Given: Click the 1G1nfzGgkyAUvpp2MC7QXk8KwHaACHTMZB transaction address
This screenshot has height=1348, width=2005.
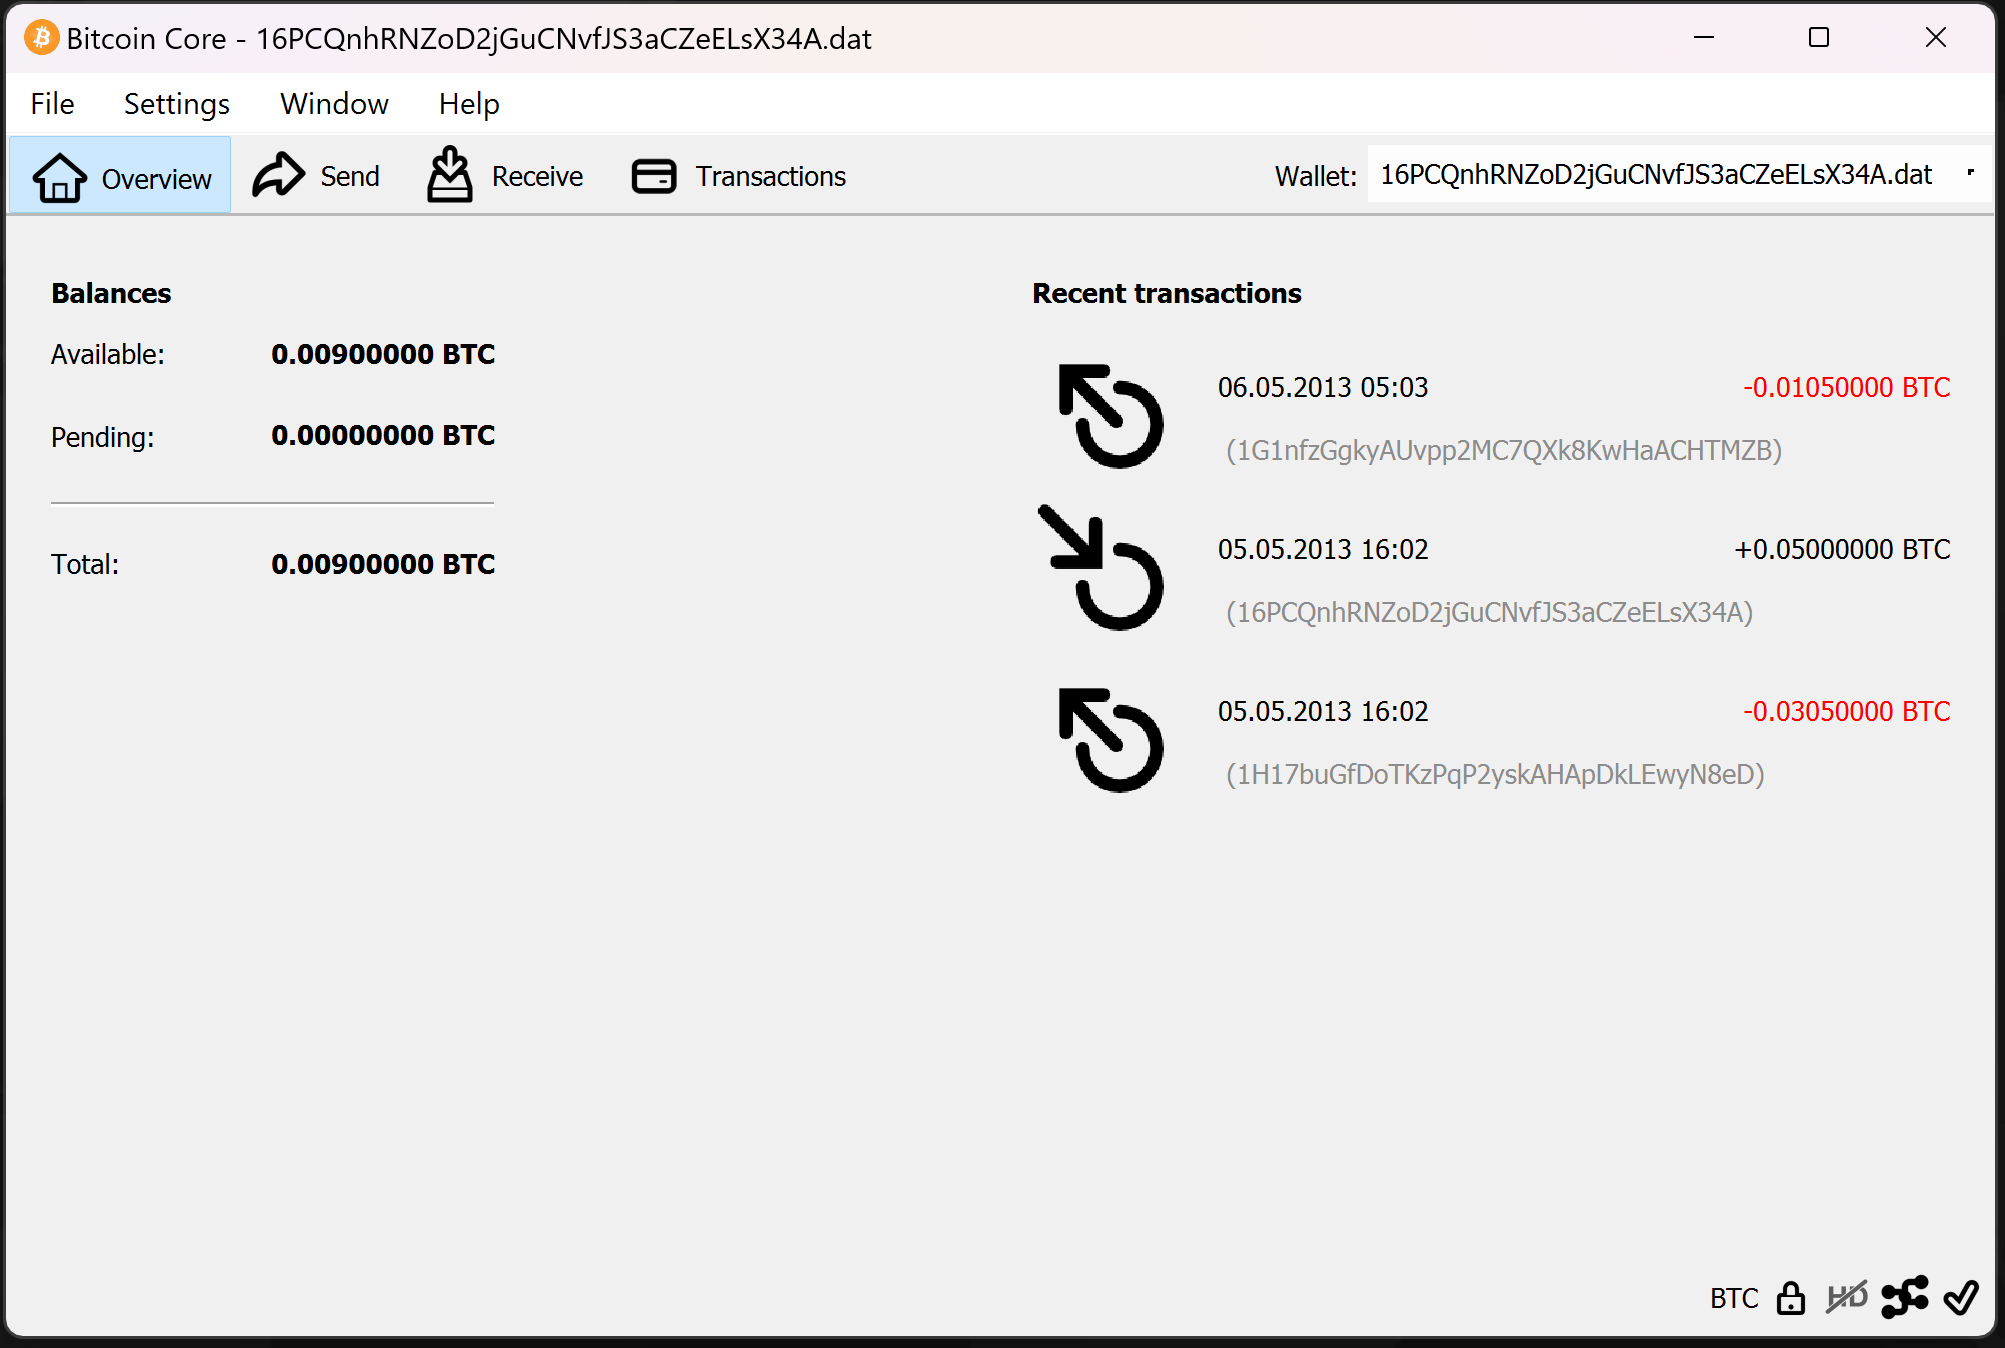Looking at the screenshot, I should (x=1503, y=450).
